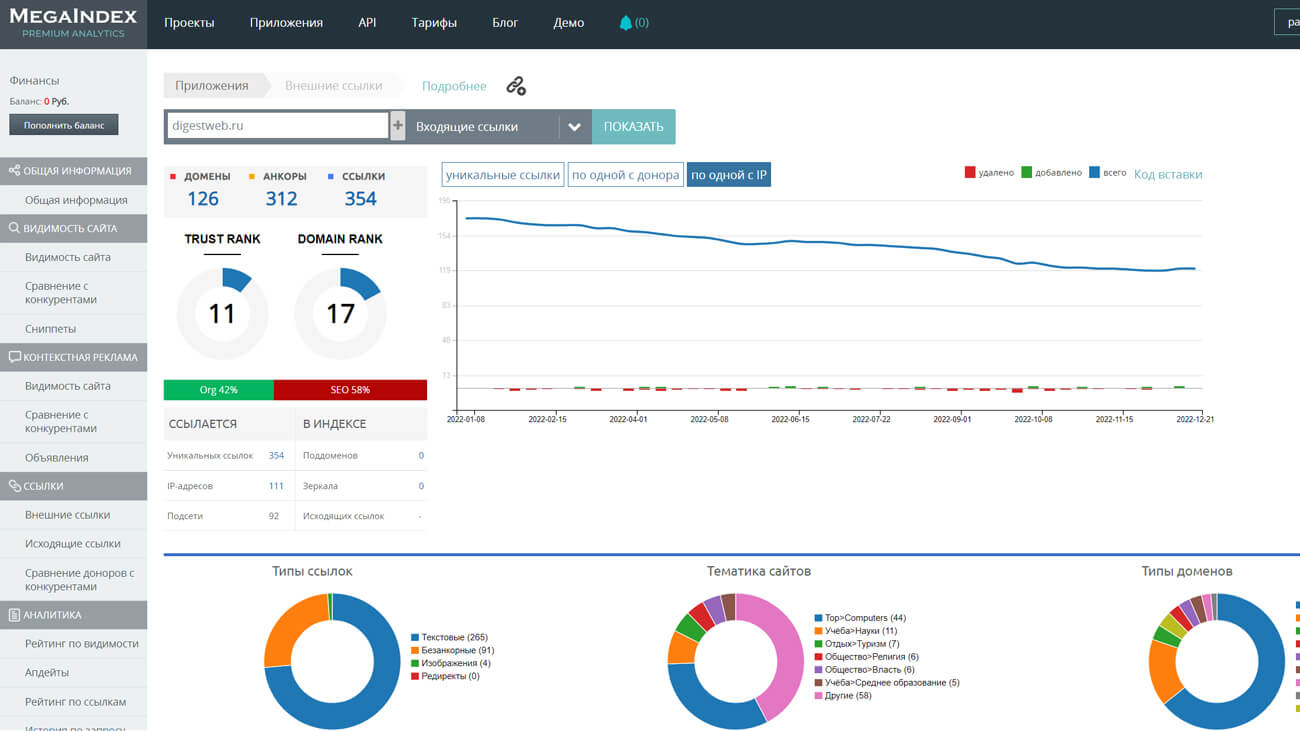Click the notification bell icon
The image size is (1300, 731).
(x=626, y=23)
